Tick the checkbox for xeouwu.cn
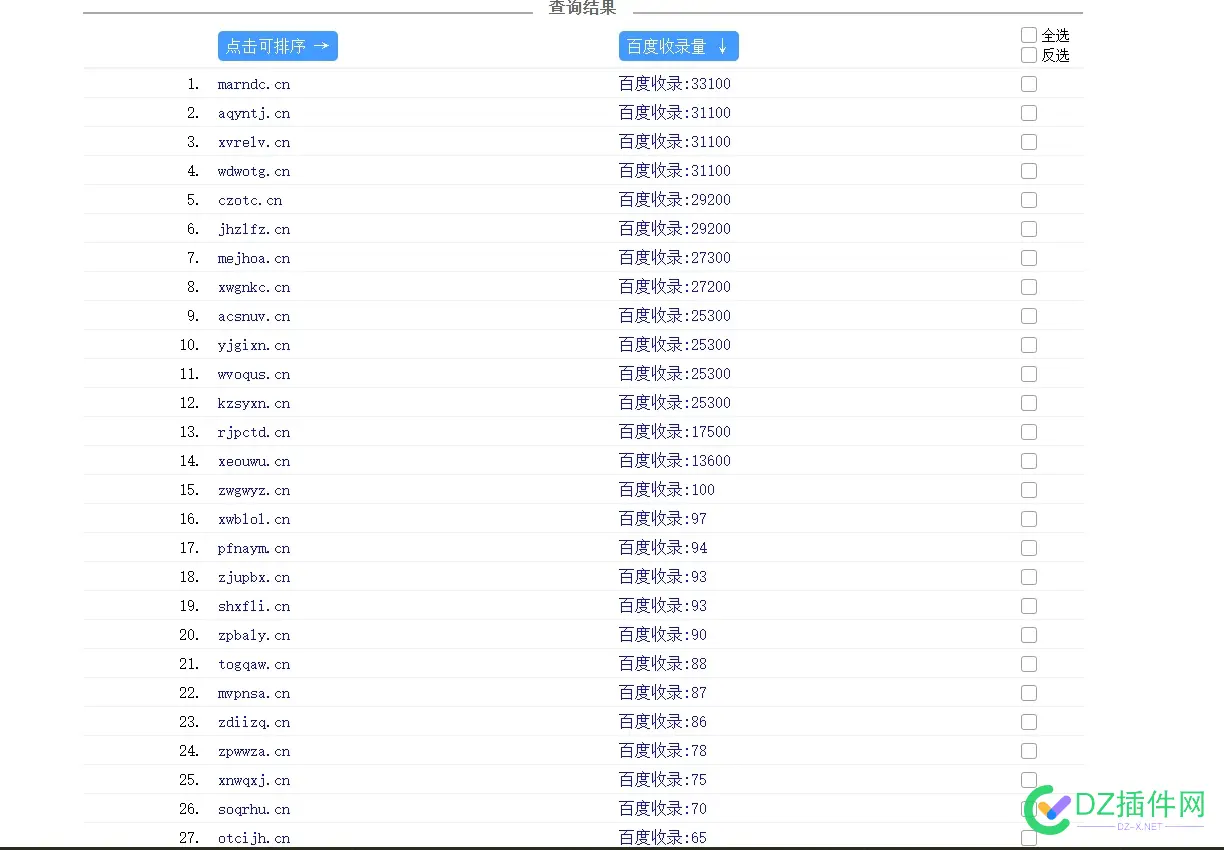The width and height of the screenshot is (1224, 850). 1029,461
